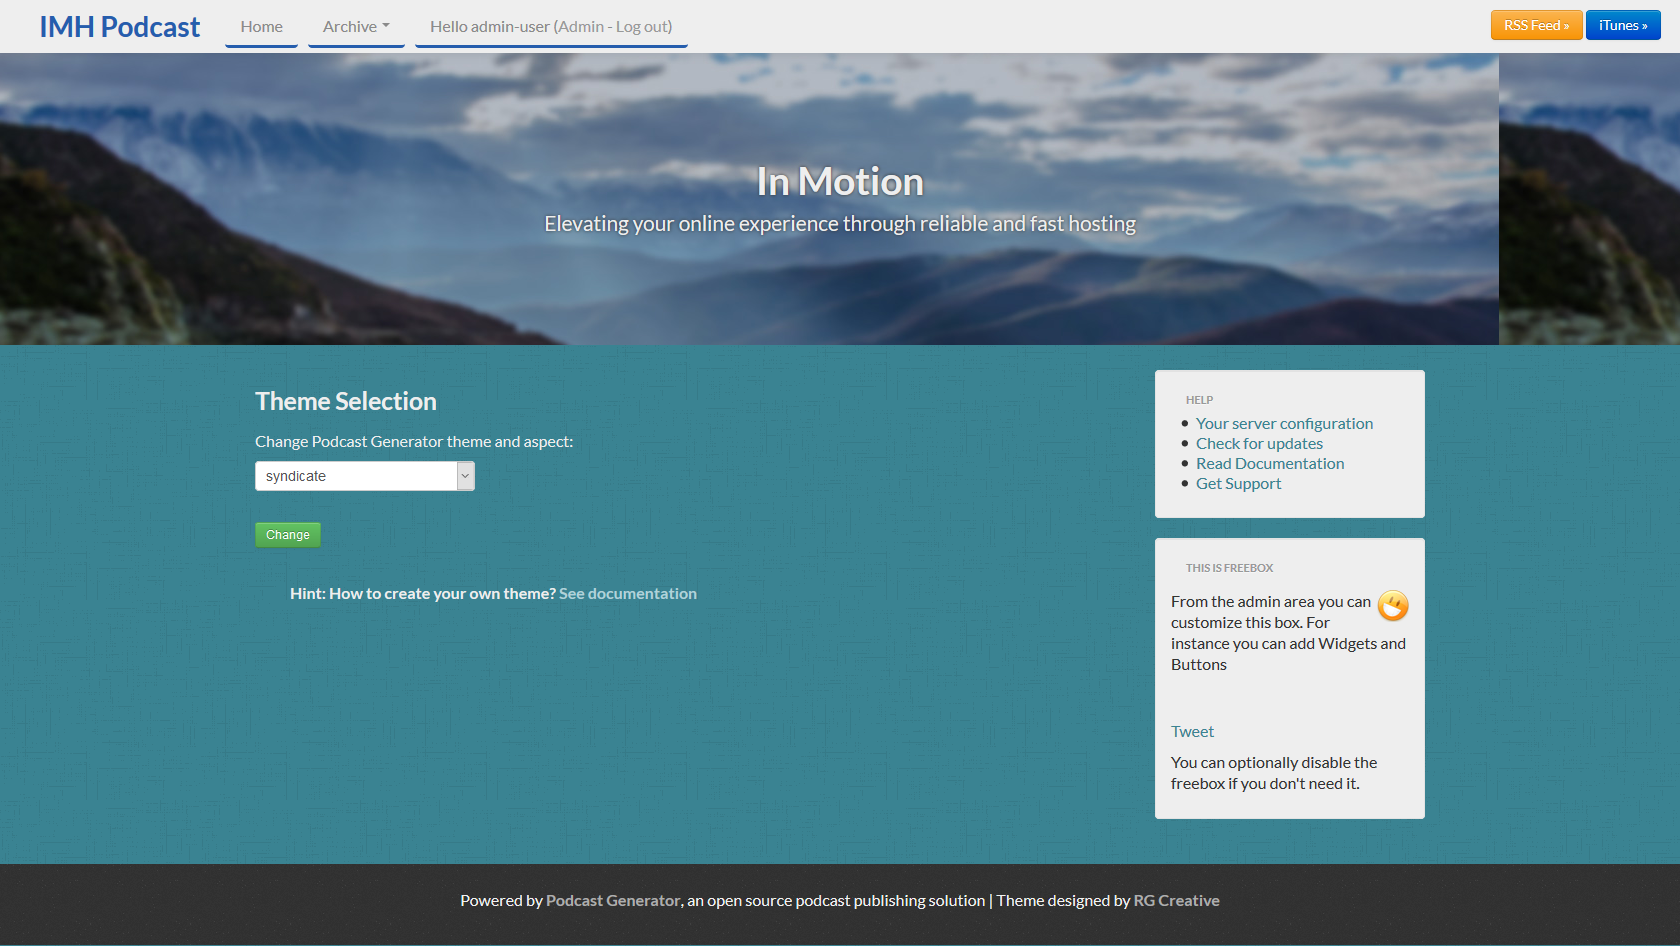
Task: Click the IMH Podcast site title
Action: pyautogui.click(x=119, y=27)
